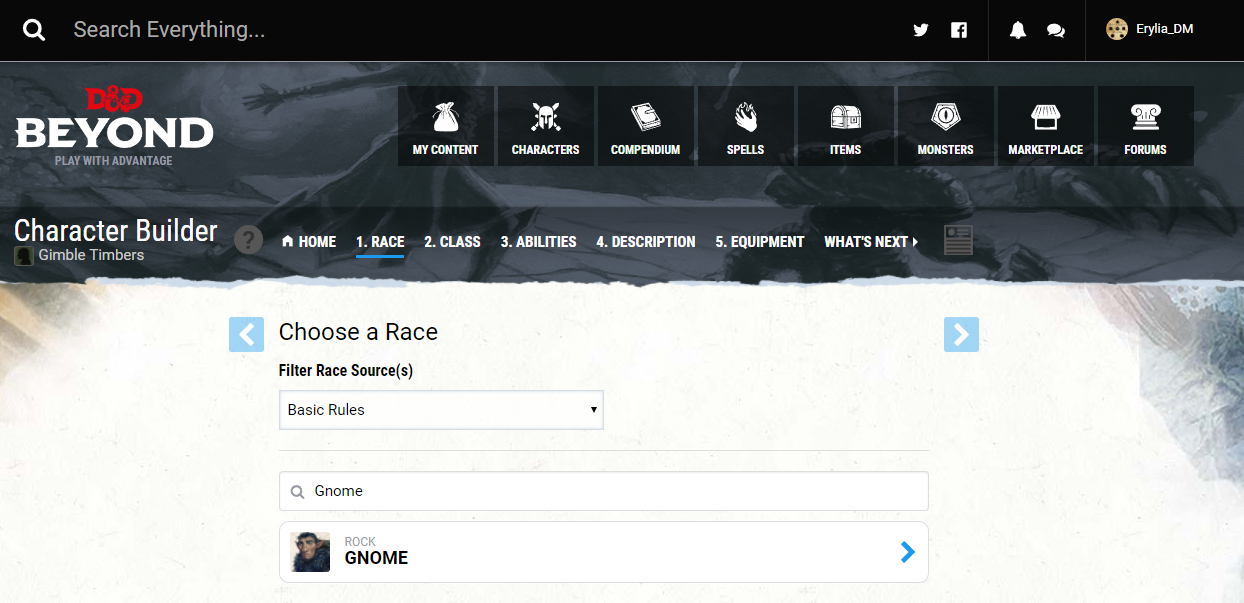Go to previous step with left arrow
Image resolution: width=1244 pixels, height=603 pixels.
point(246,334)
